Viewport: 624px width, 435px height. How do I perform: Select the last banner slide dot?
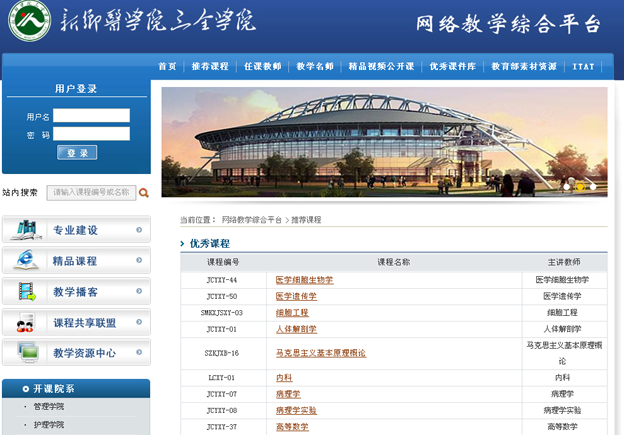(592, 185)
